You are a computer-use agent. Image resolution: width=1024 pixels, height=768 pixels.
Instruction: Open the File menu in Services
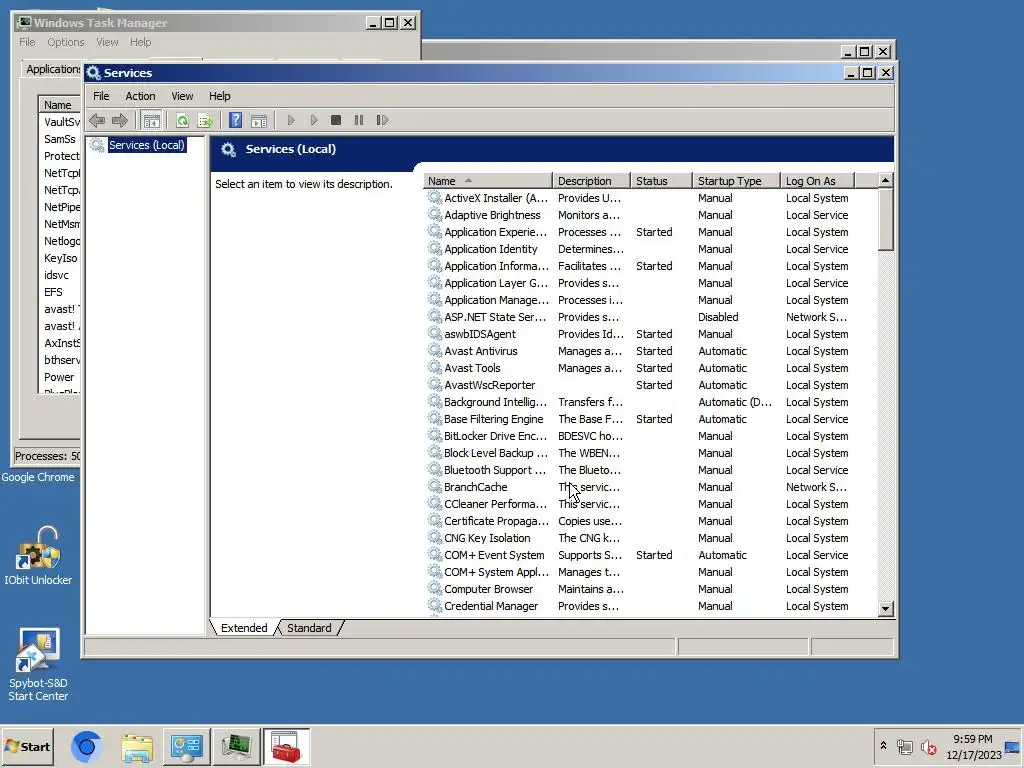(101, 96)
